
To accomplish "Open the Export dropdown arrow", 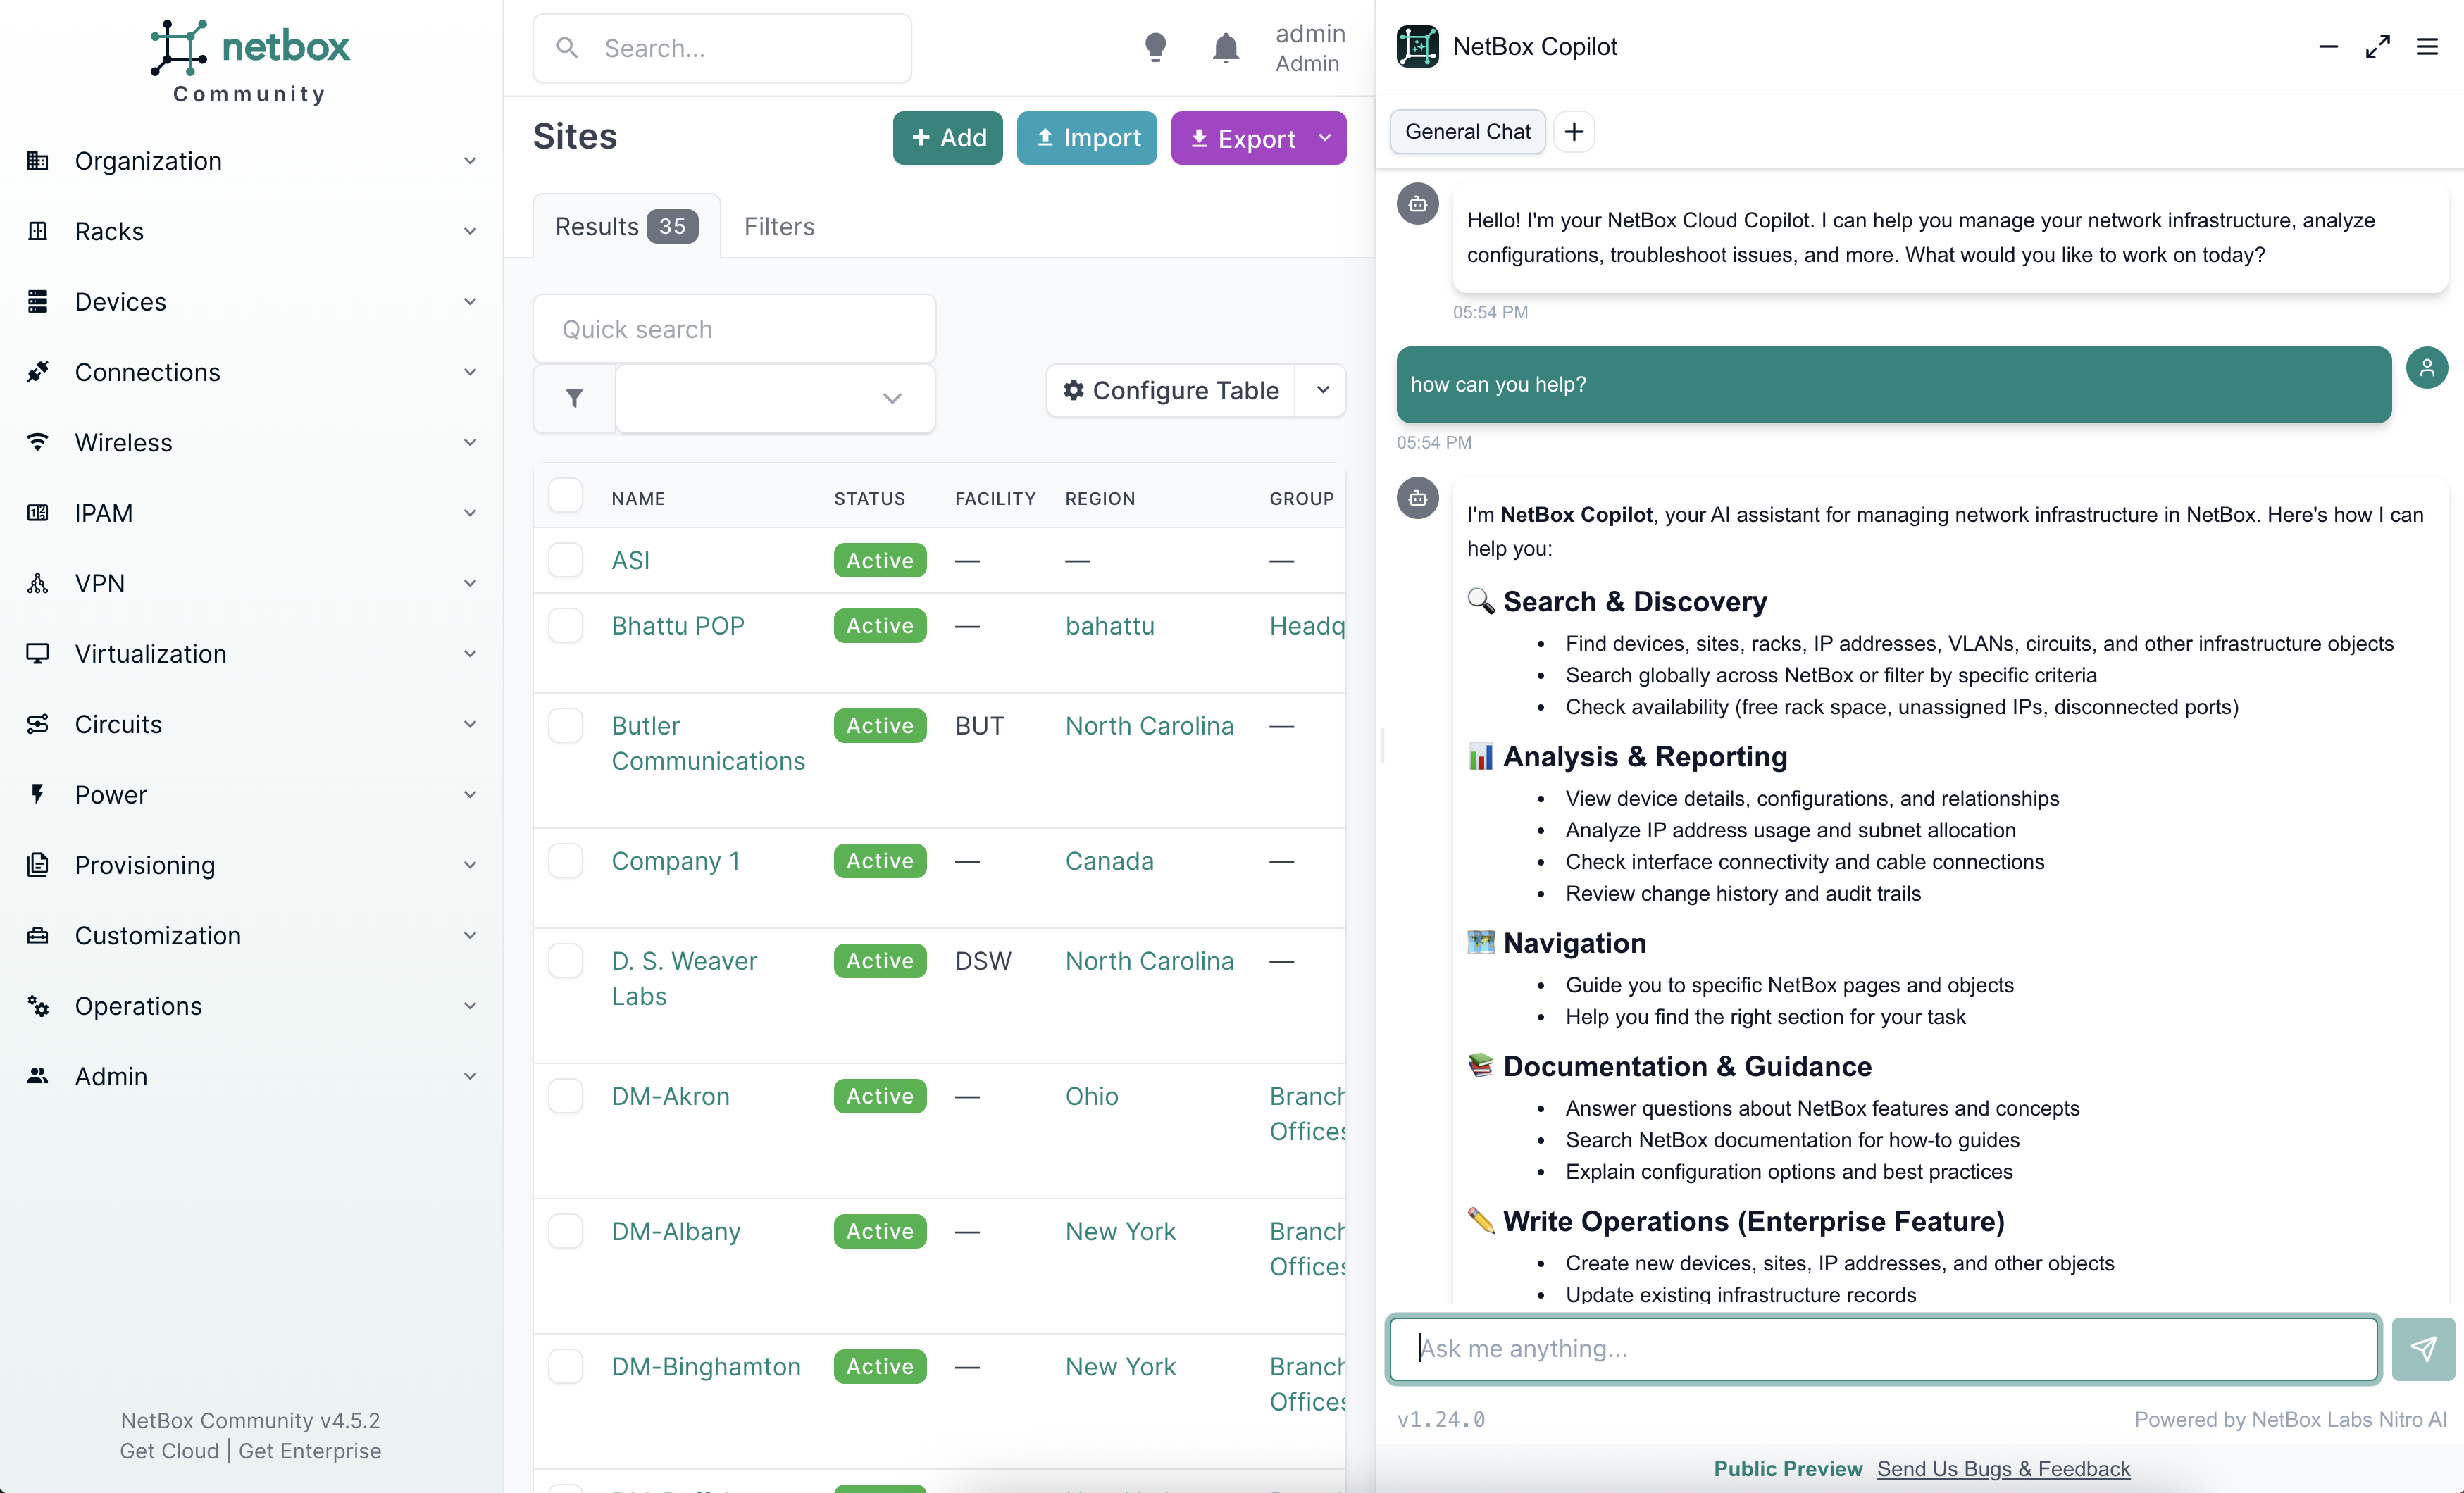I will click(x=1325, y=138).
